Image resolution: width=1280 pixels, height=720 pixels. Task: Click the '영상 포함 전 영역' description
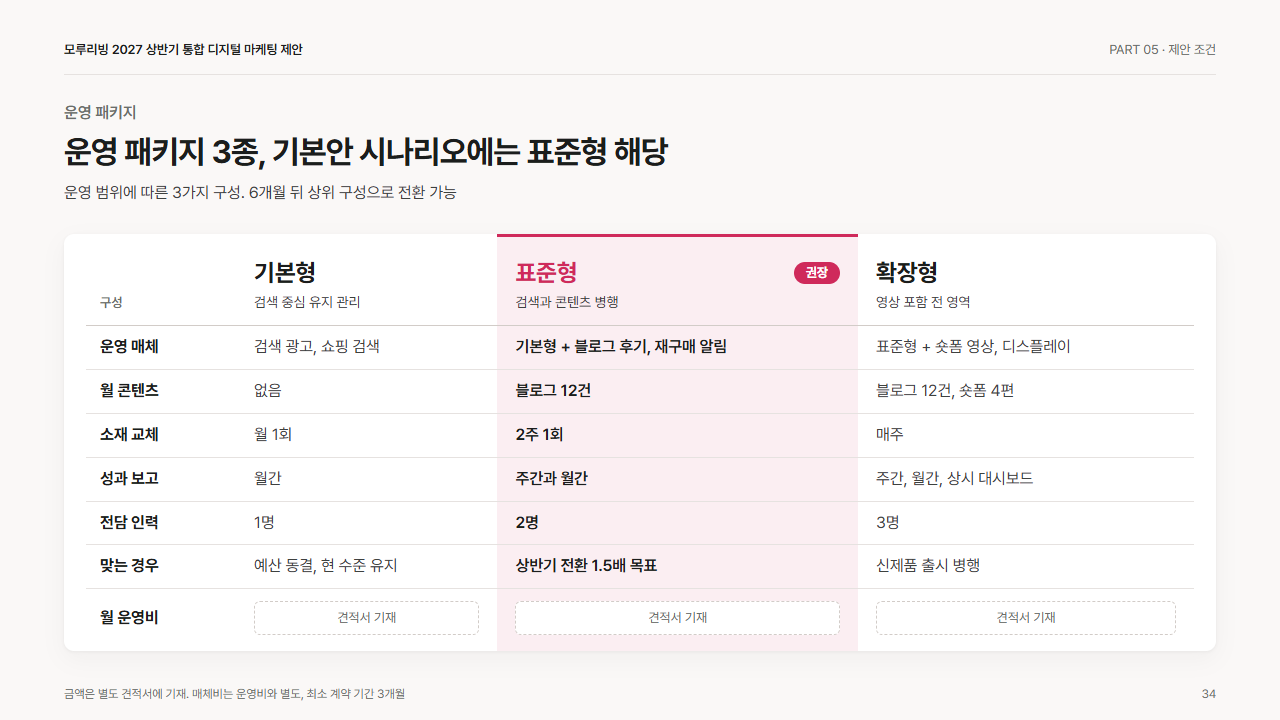click(923, 302)
